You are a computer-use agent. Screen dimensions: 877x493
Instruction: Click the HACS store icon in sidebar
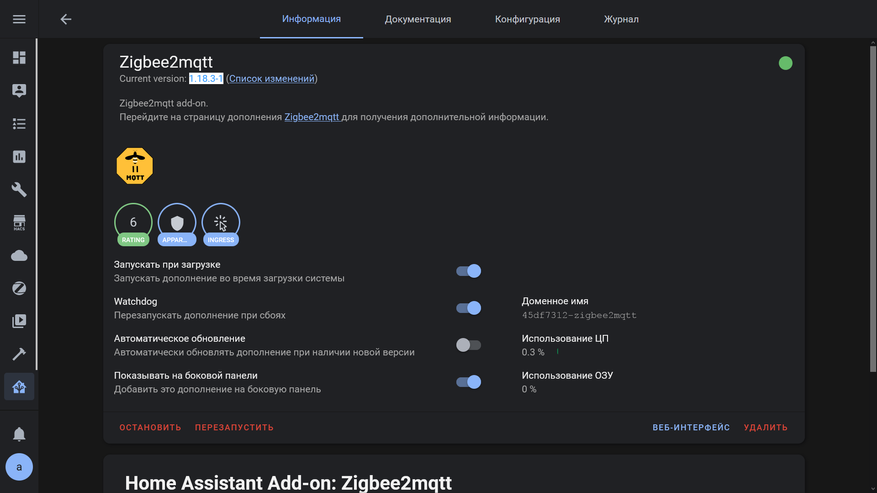point(19,222)
